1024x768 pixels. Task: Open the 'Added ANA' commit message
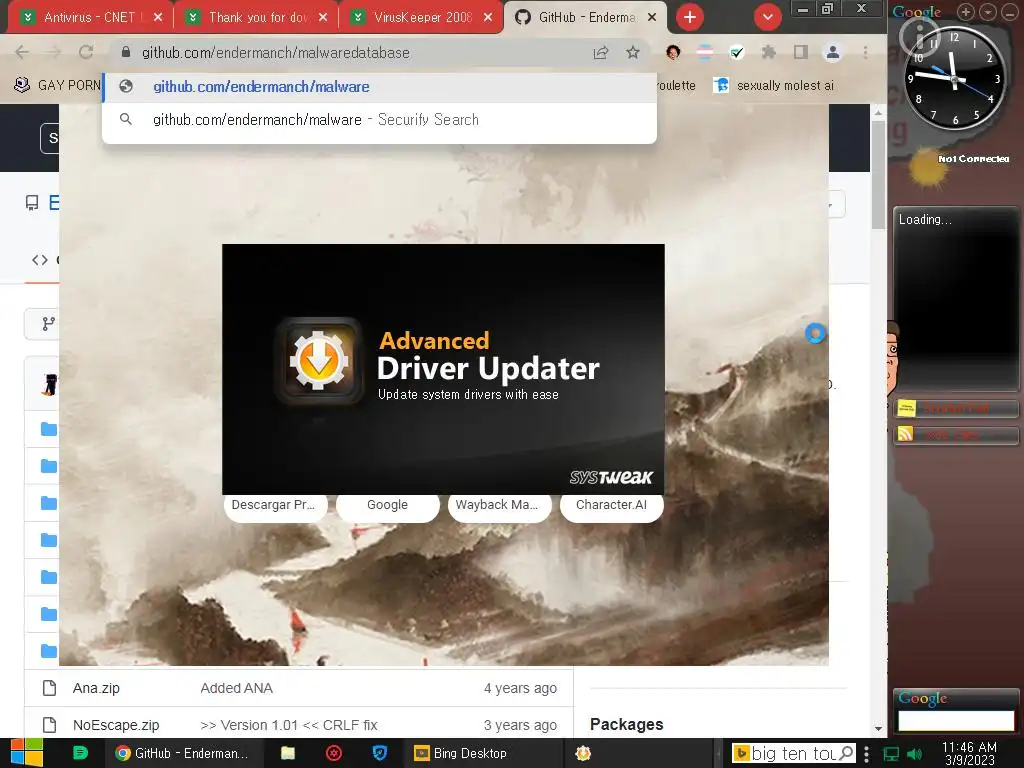(236, 688)
